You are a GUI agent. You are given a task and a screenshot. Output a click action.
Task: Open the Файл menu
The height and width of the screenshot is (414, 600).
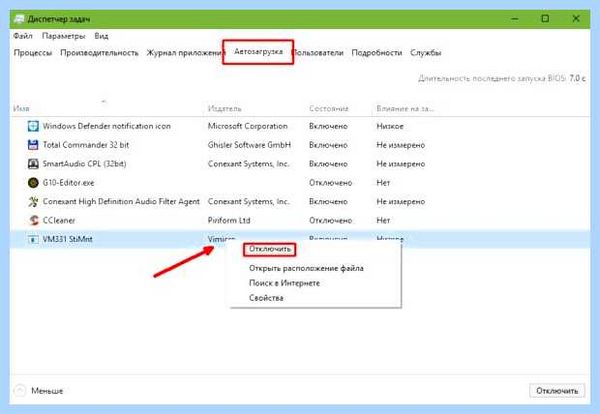(x=23, y=36)
